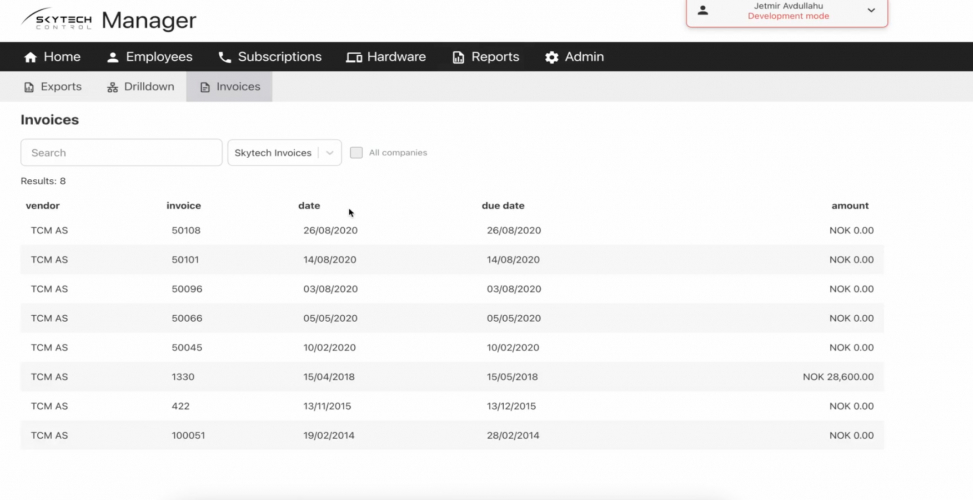Click the due date 05/05/2020
Screen dimensions: 973x500
pyautogui.click(x=514, y=318)
